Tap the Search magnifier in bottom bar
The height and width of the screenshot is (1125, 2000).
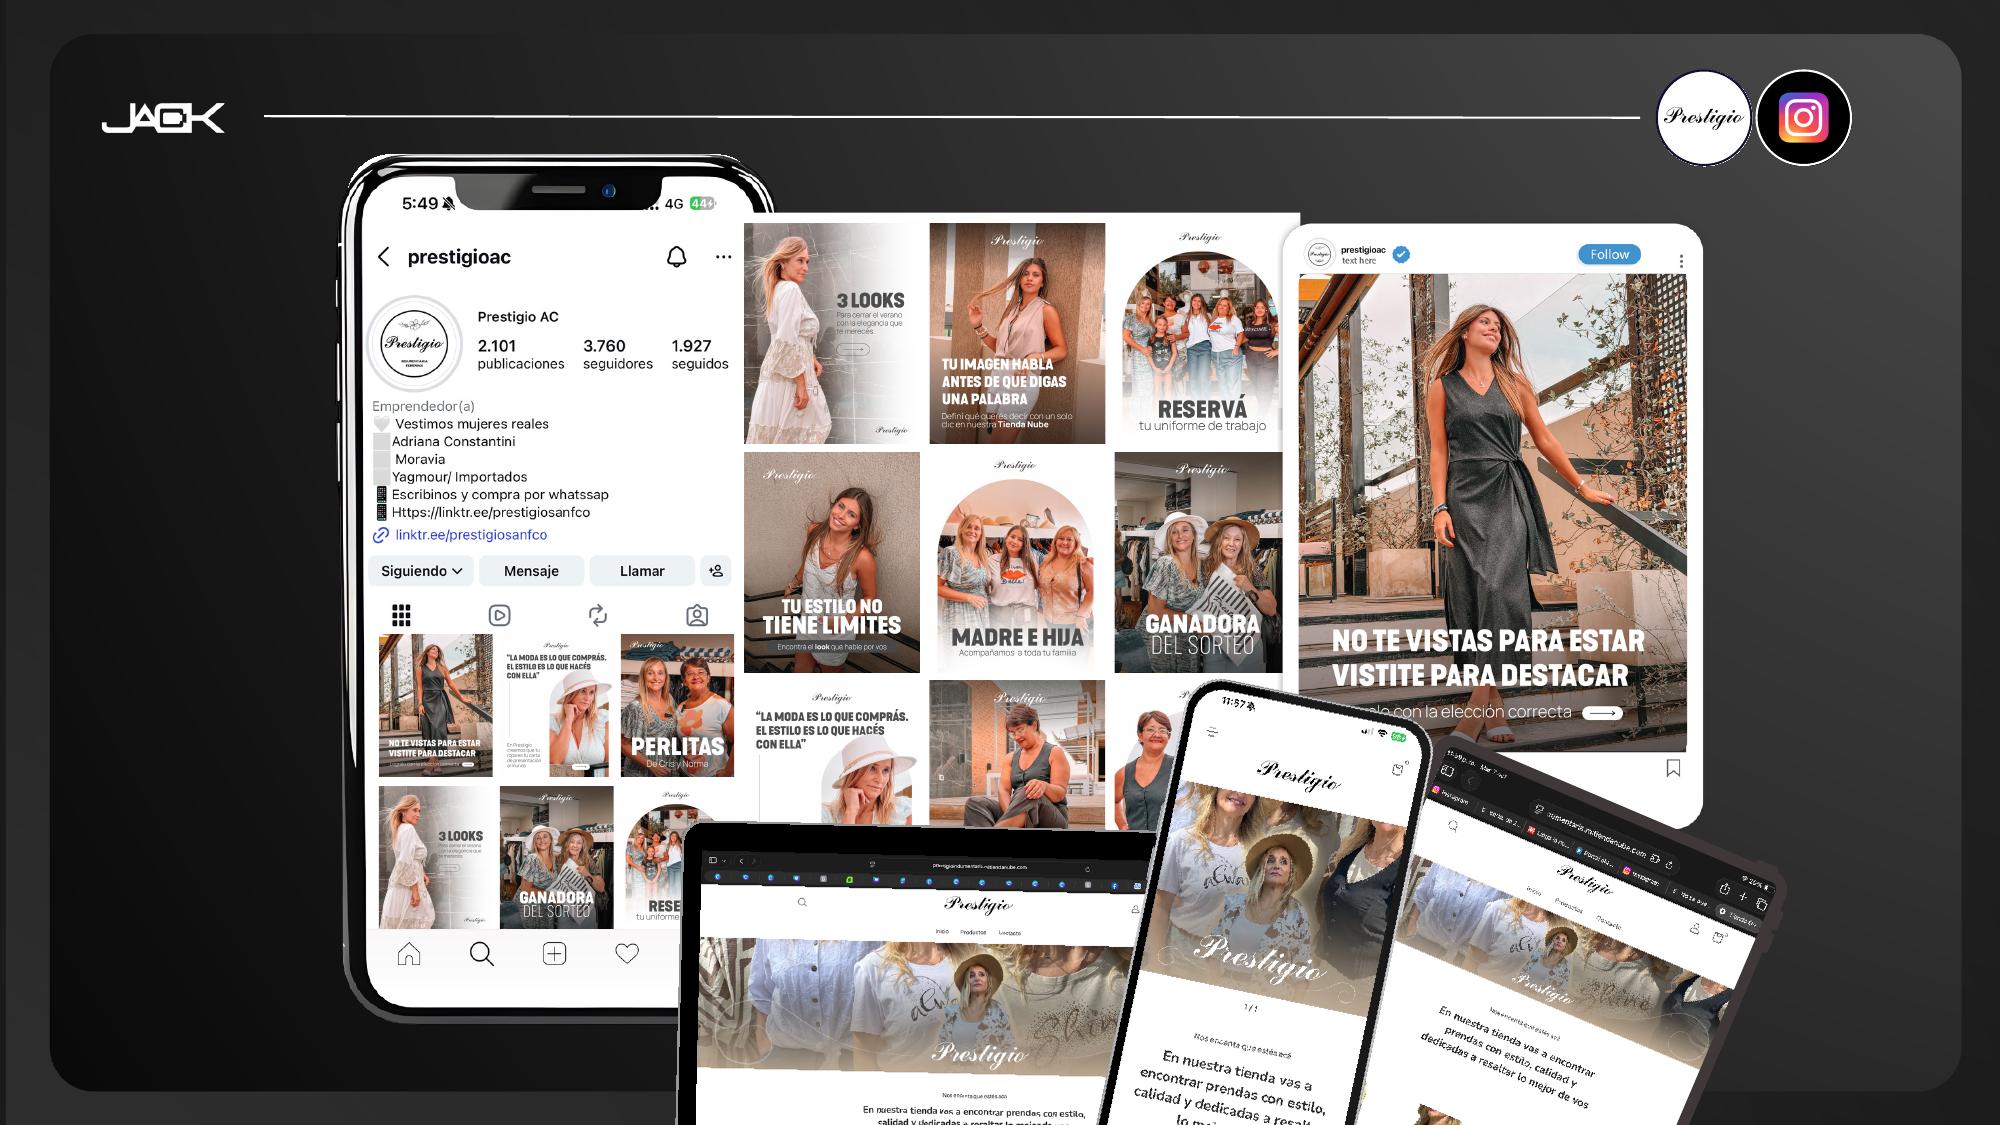[482, 954]
